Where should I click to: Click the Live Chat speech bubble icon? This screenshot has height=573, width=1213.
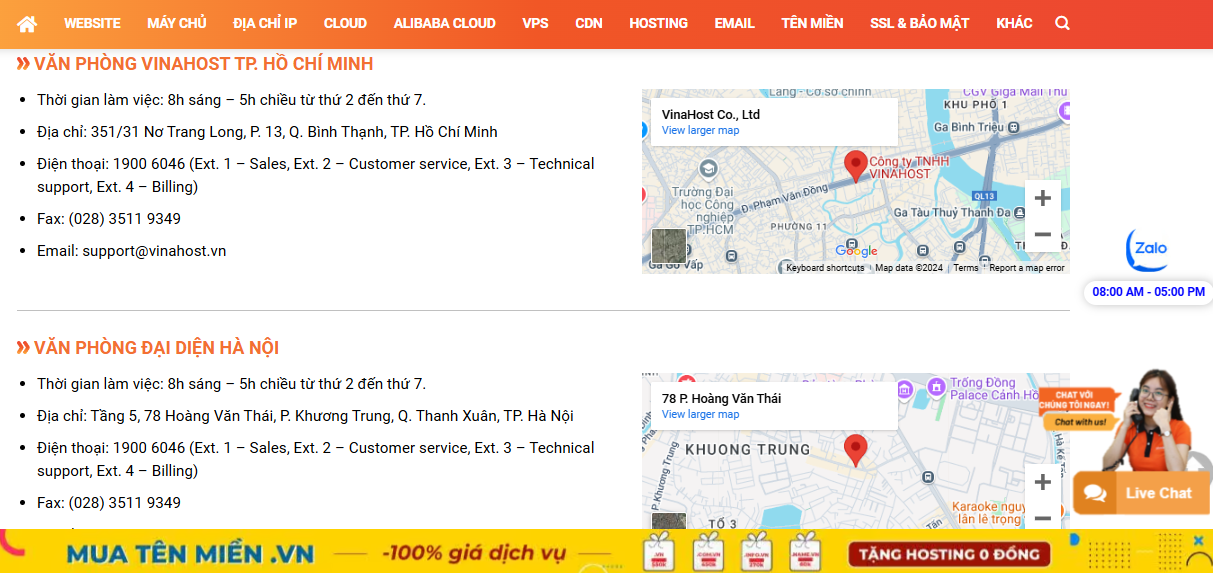click(x=1096, y=493)
